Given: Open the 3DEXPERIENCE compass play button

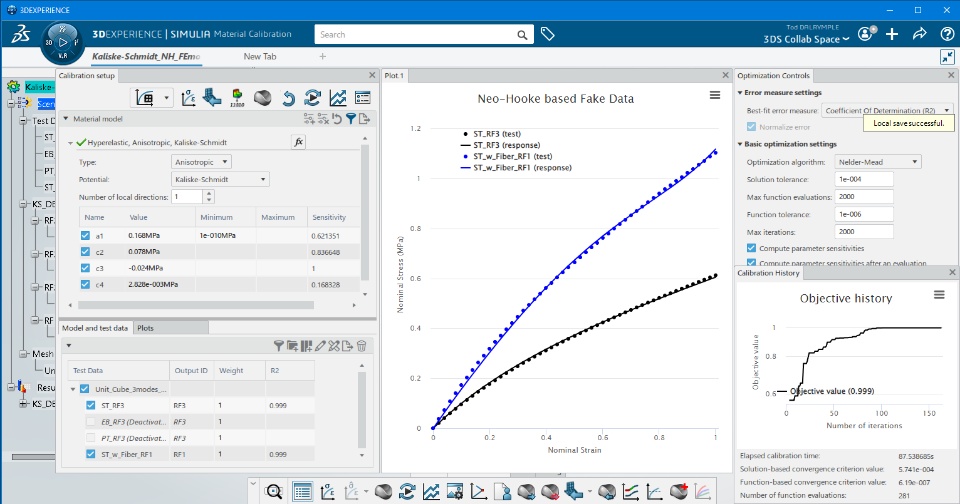Looking at the screenshot, I should (62, 43).
